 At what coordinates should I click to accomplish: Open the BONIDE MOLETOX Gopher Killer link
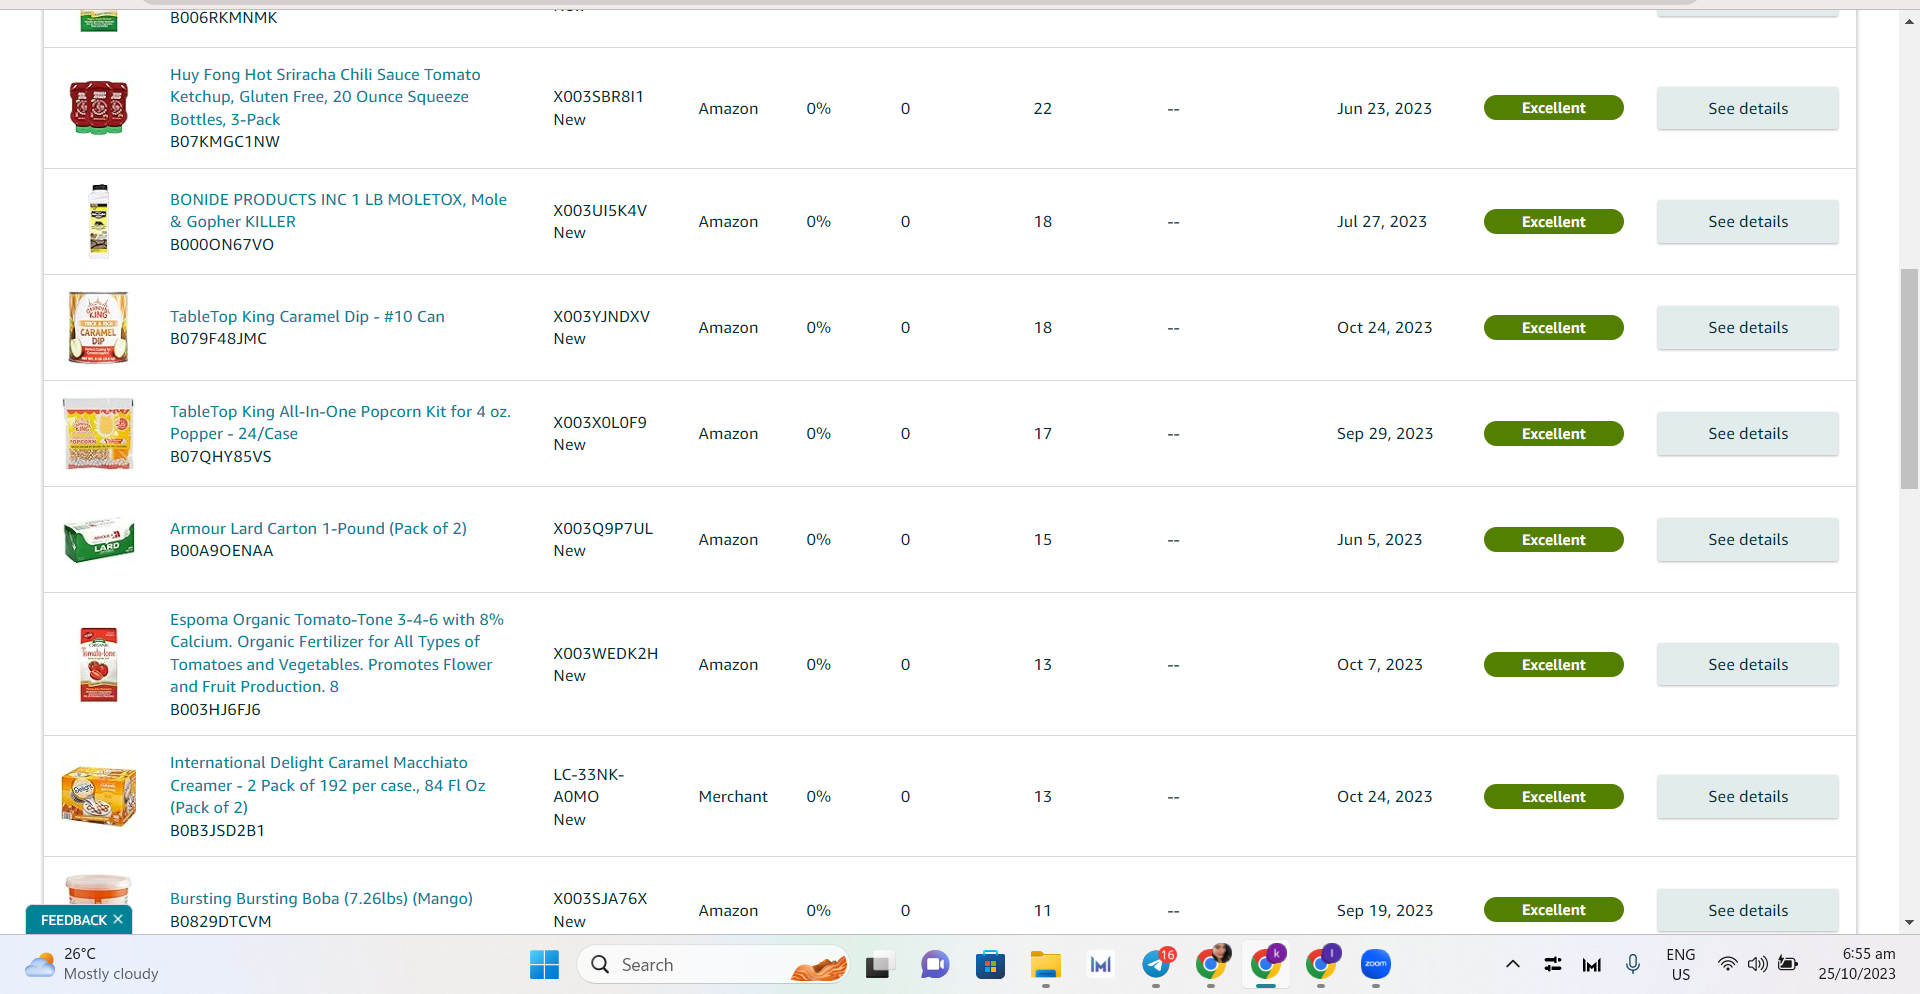(338, 210)
